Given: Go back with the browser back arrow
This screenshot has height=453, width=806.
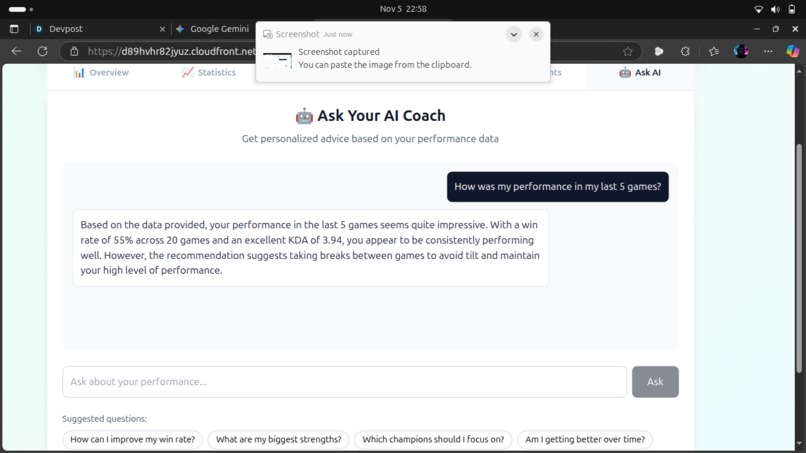Looking at the screenshot, I should pos(16,51).
